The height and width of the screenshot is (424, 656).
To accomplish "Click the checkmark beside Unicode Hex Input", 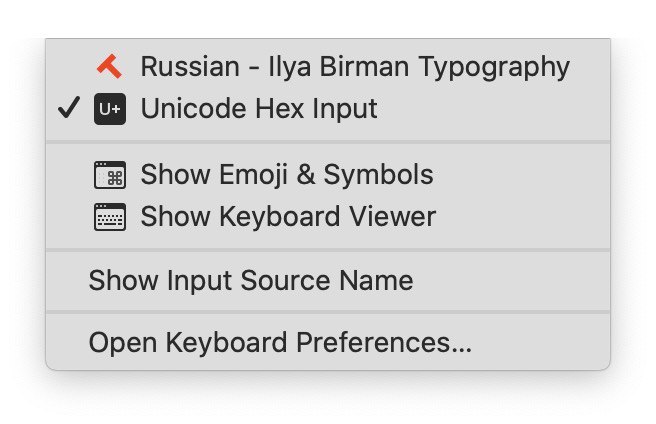I will click(69, 108).
